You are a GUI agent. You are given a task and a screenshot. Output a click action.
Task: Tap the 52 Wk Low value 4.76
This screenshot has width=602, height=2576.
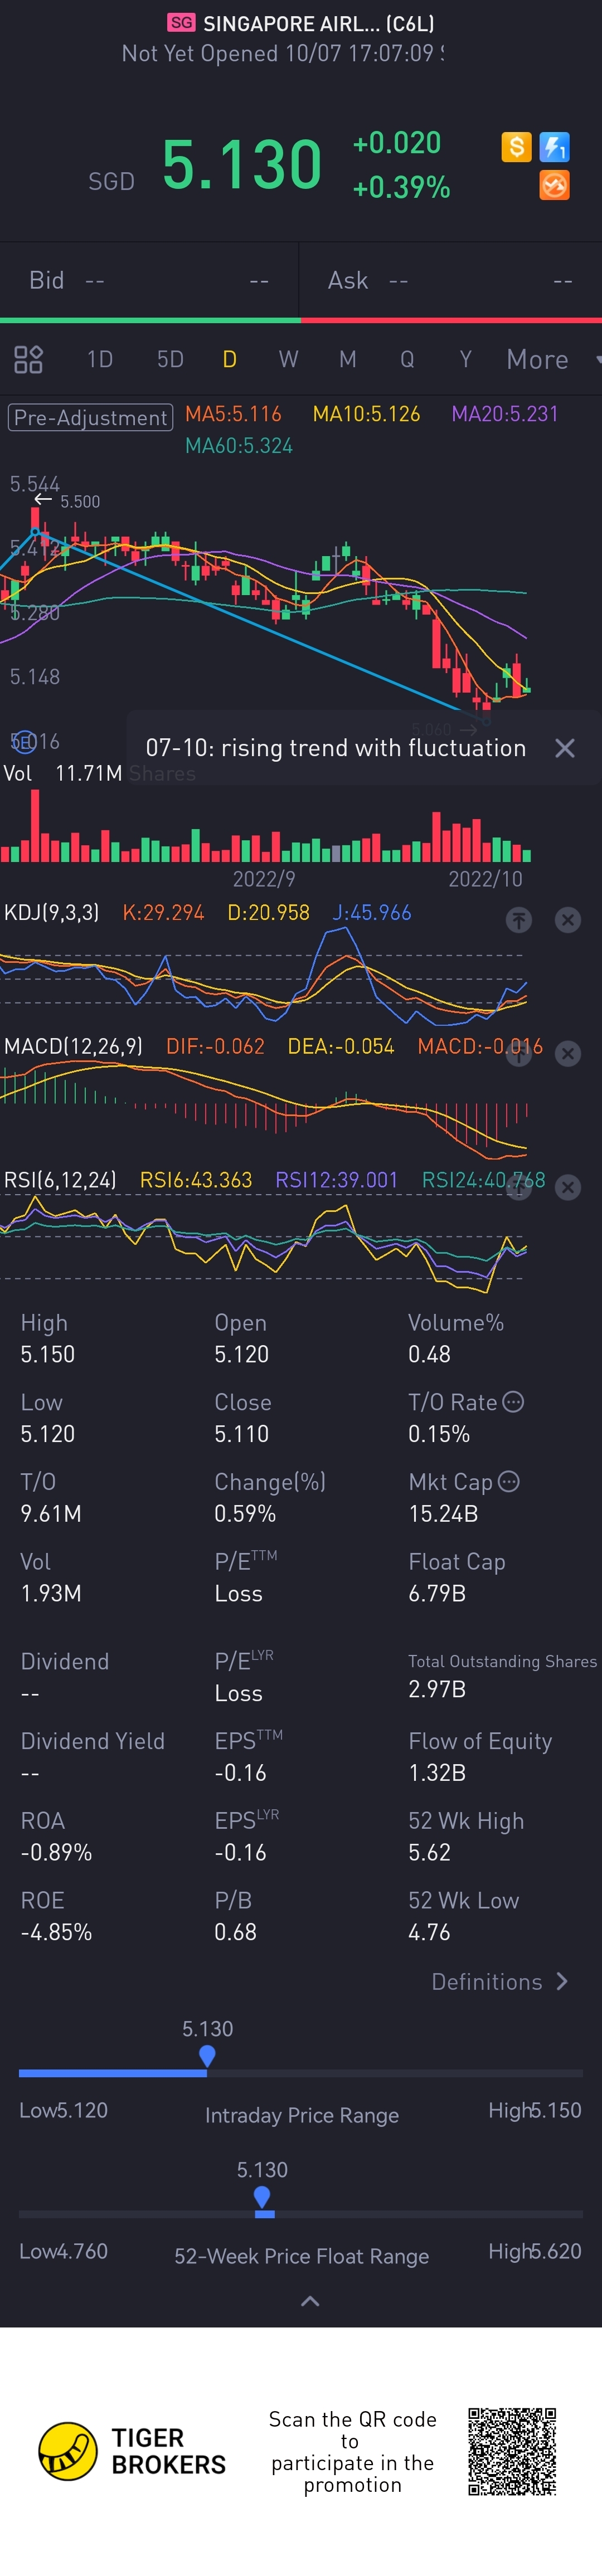click(x=429, y=1932)
